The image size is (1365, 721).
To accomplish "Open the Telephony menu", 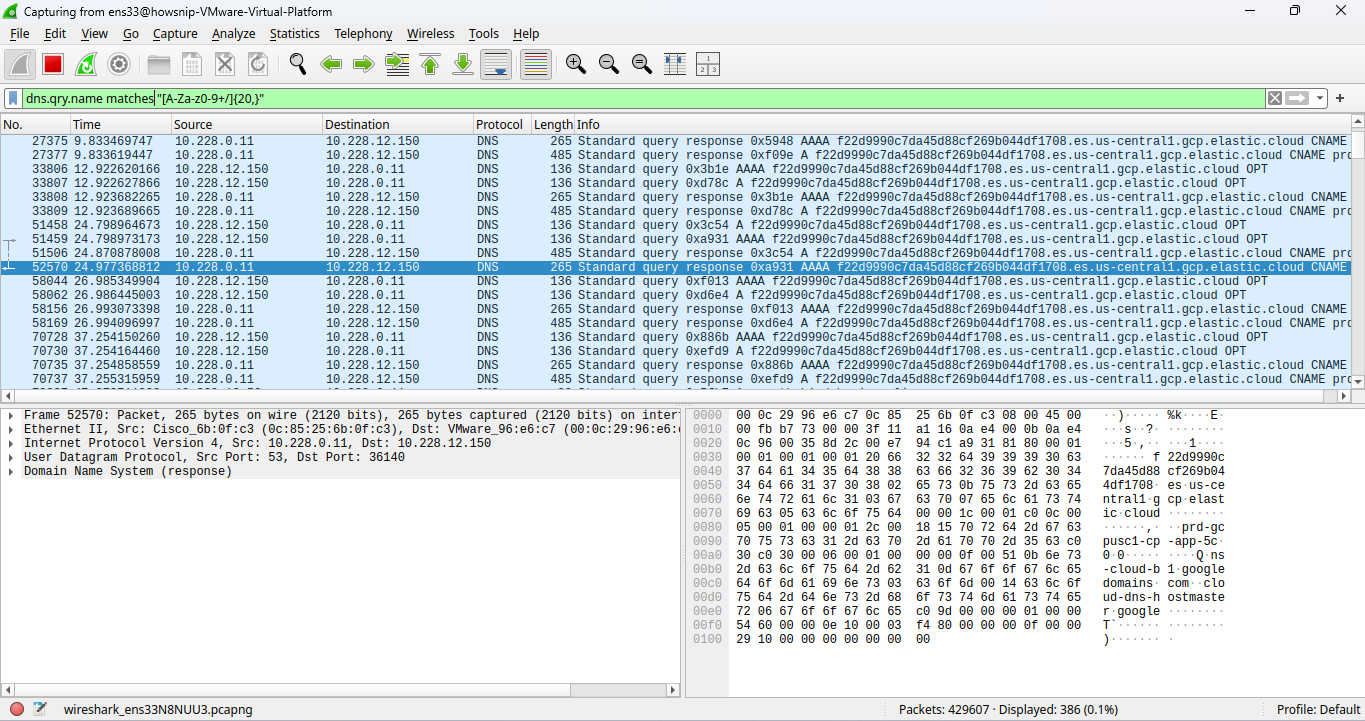I will coord(363,33).
